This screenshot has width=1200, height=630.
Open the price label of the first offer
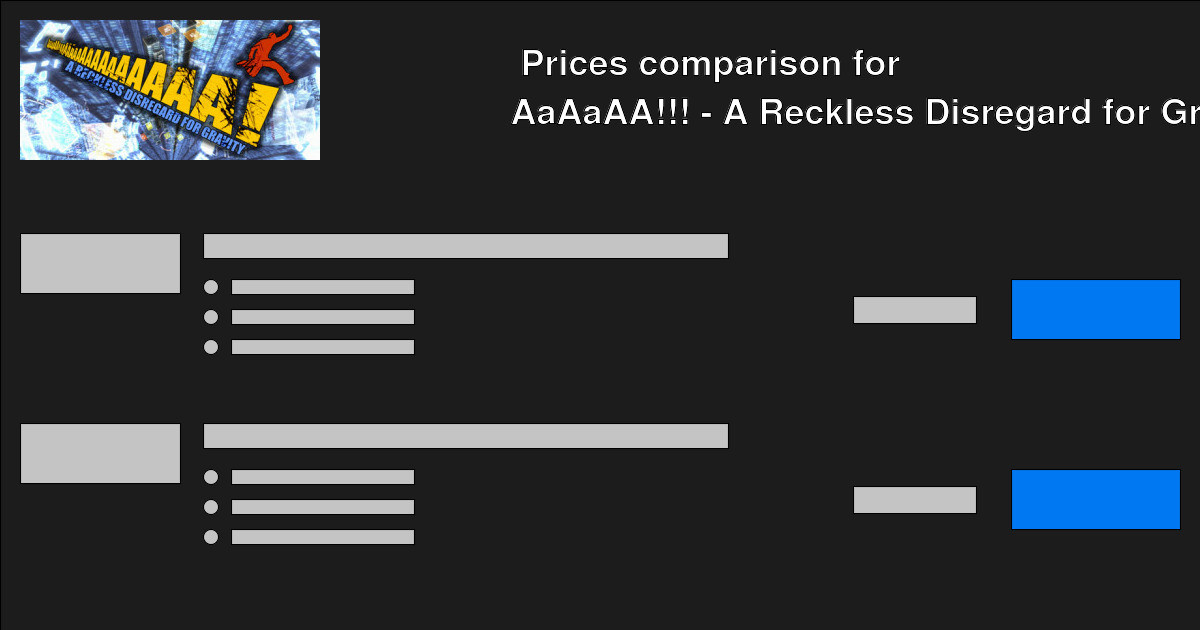point(914,310)
